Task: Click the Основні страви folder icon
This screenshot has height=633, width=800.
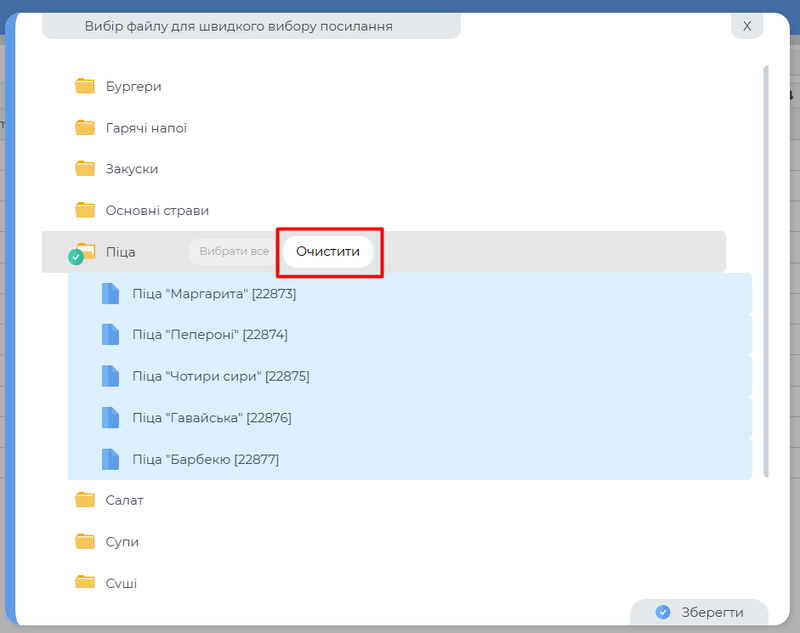Action: point(85,211)
